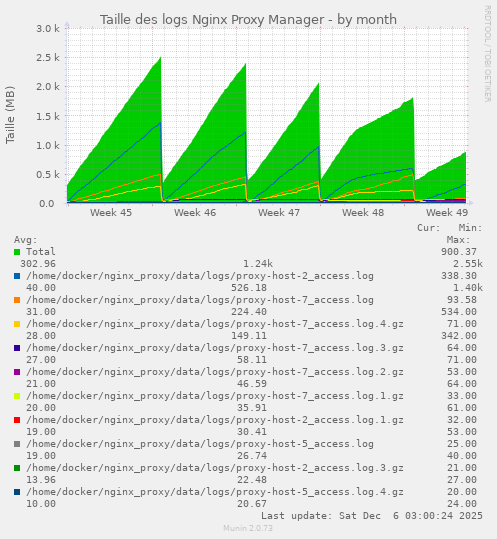Click the Total average value 1.24k
Image resolution: width=497 pixels, height=539 pixels.
258,264
